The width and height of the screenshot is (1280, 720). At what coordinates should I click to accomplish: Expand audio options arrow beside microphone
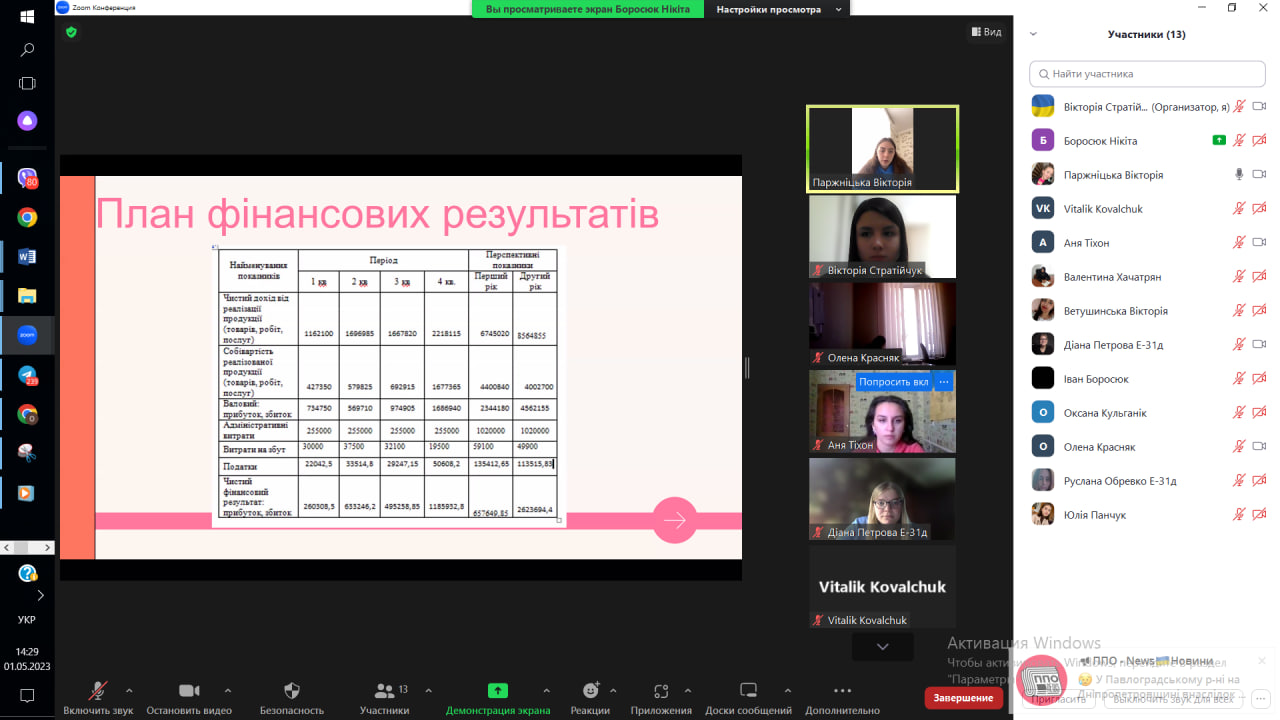point(129,690)
